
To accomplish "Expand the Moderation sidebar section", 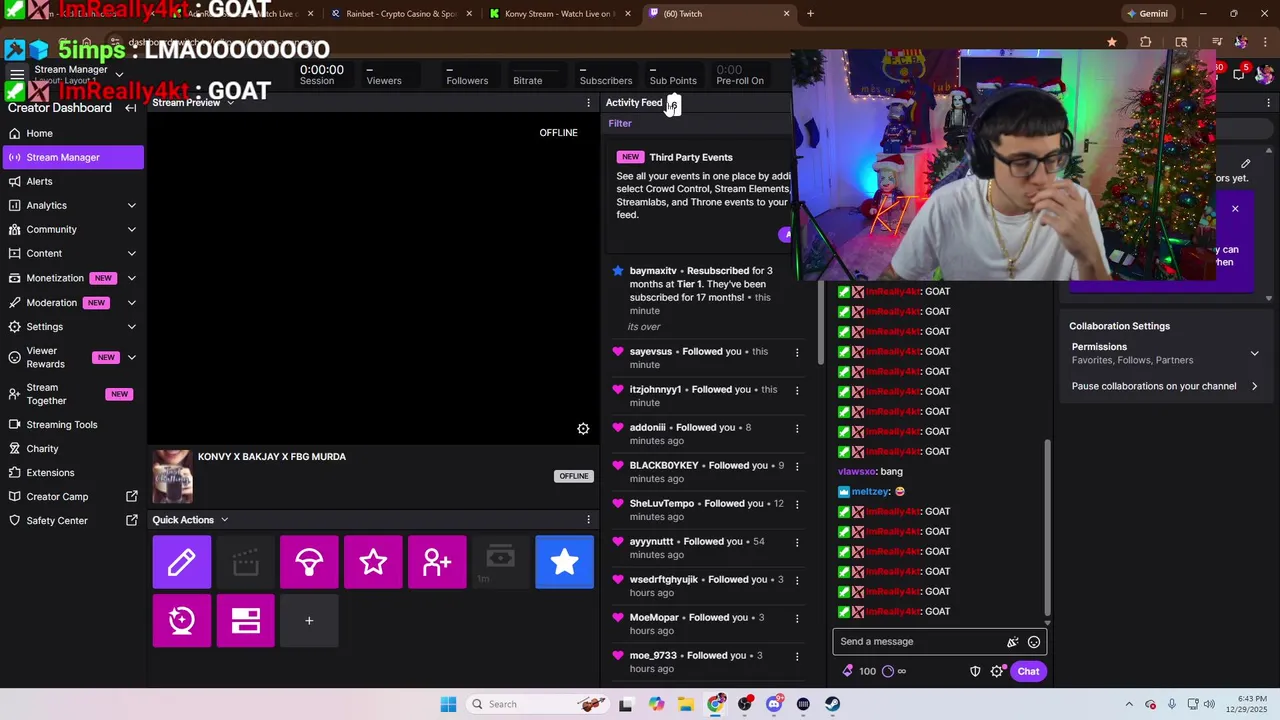I will pyautogui.click(x=132, y=302).
